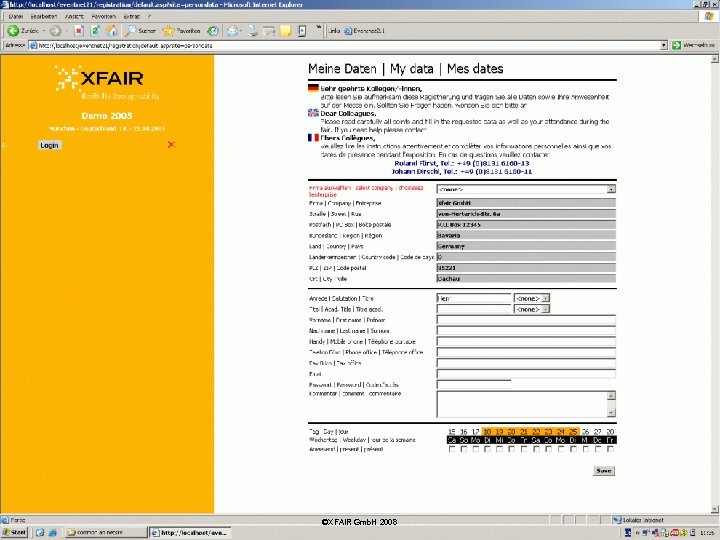The width and height of the screenshot is (720, 540).
Task: Open the Favoriten menu
Action: pos(103,16)
